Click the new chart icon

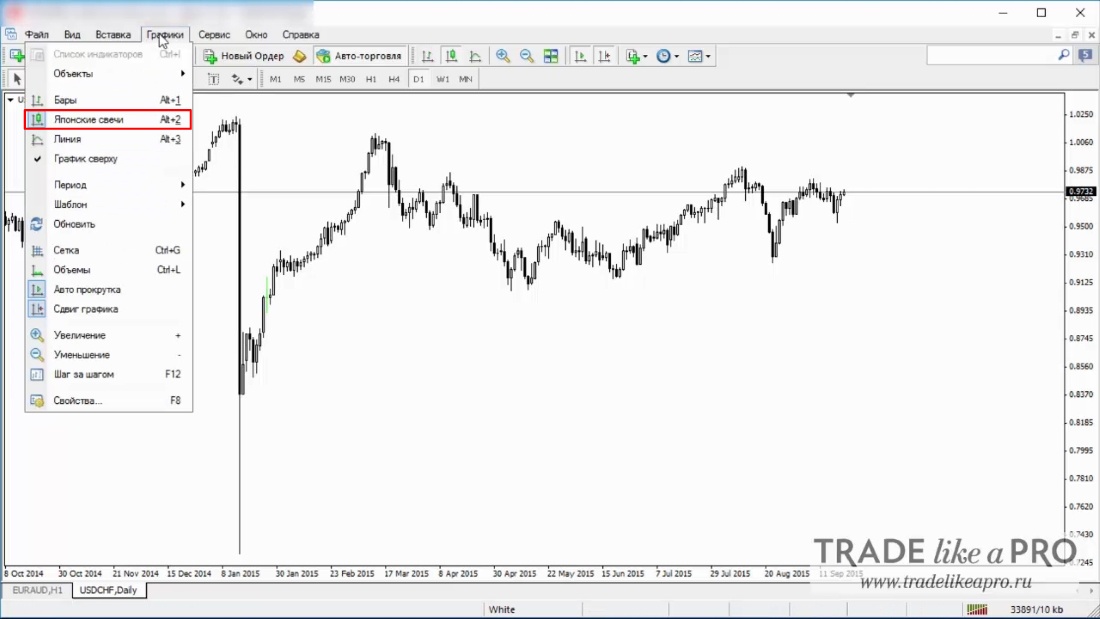pyautogui.click(x=16, y=56)
